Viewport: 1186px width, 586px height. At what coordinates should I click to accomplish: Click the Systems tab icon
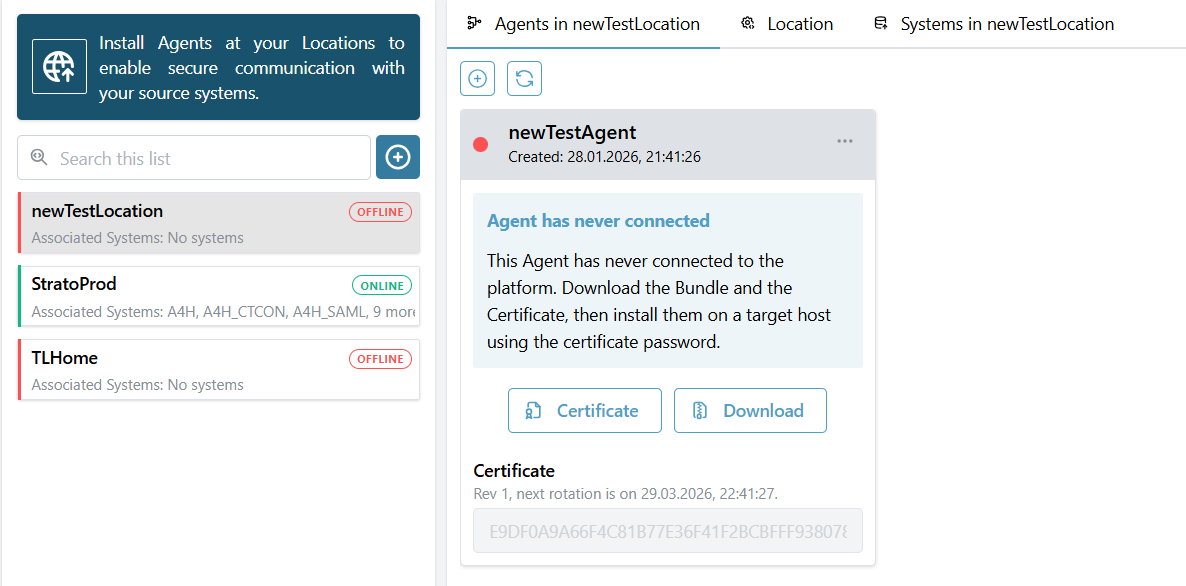(881, 23)
